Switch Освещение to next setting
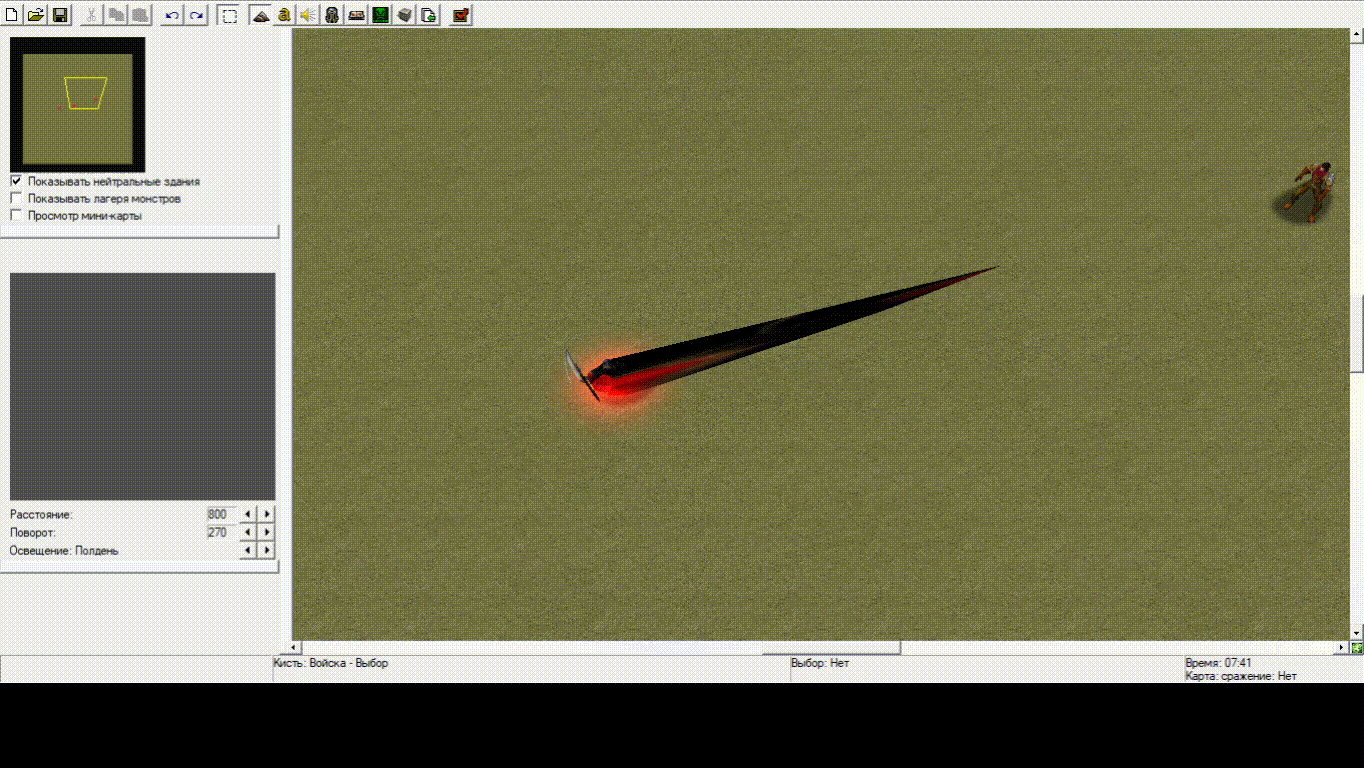The height and width of the screenshot is (768, 1364). (x=266, y=550)
